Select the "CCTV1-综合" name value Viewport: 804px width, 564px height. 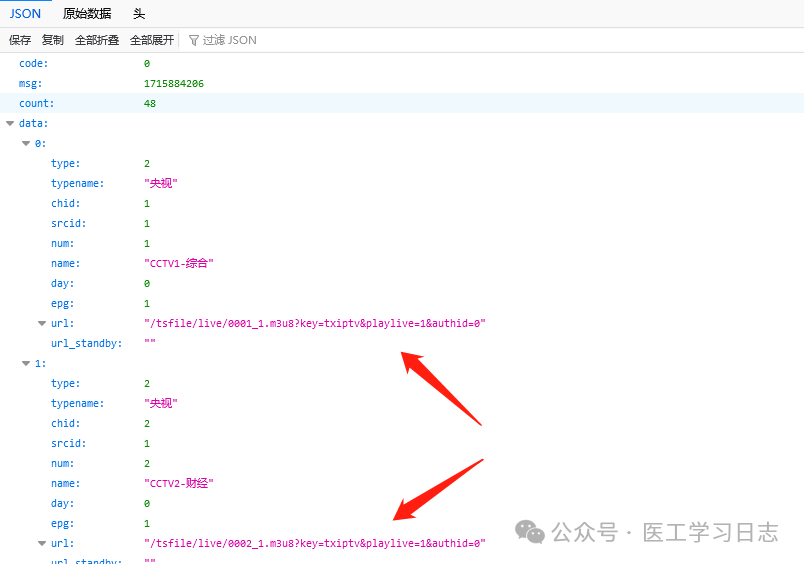(178, 264)
